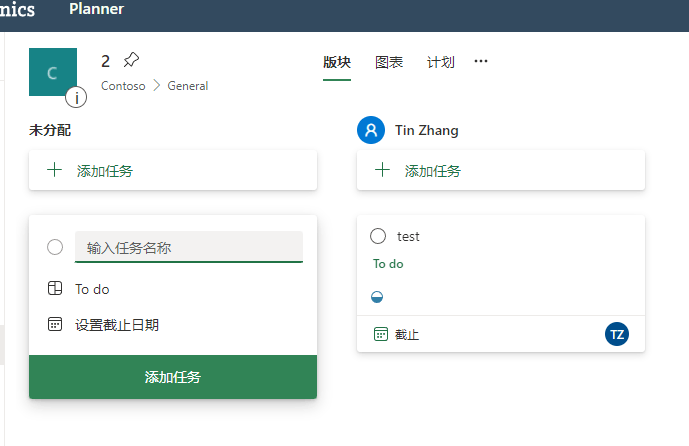The image size is (689, 446).
Task: Click plus icon in Tin Zhang column
Action: point(382,170)
